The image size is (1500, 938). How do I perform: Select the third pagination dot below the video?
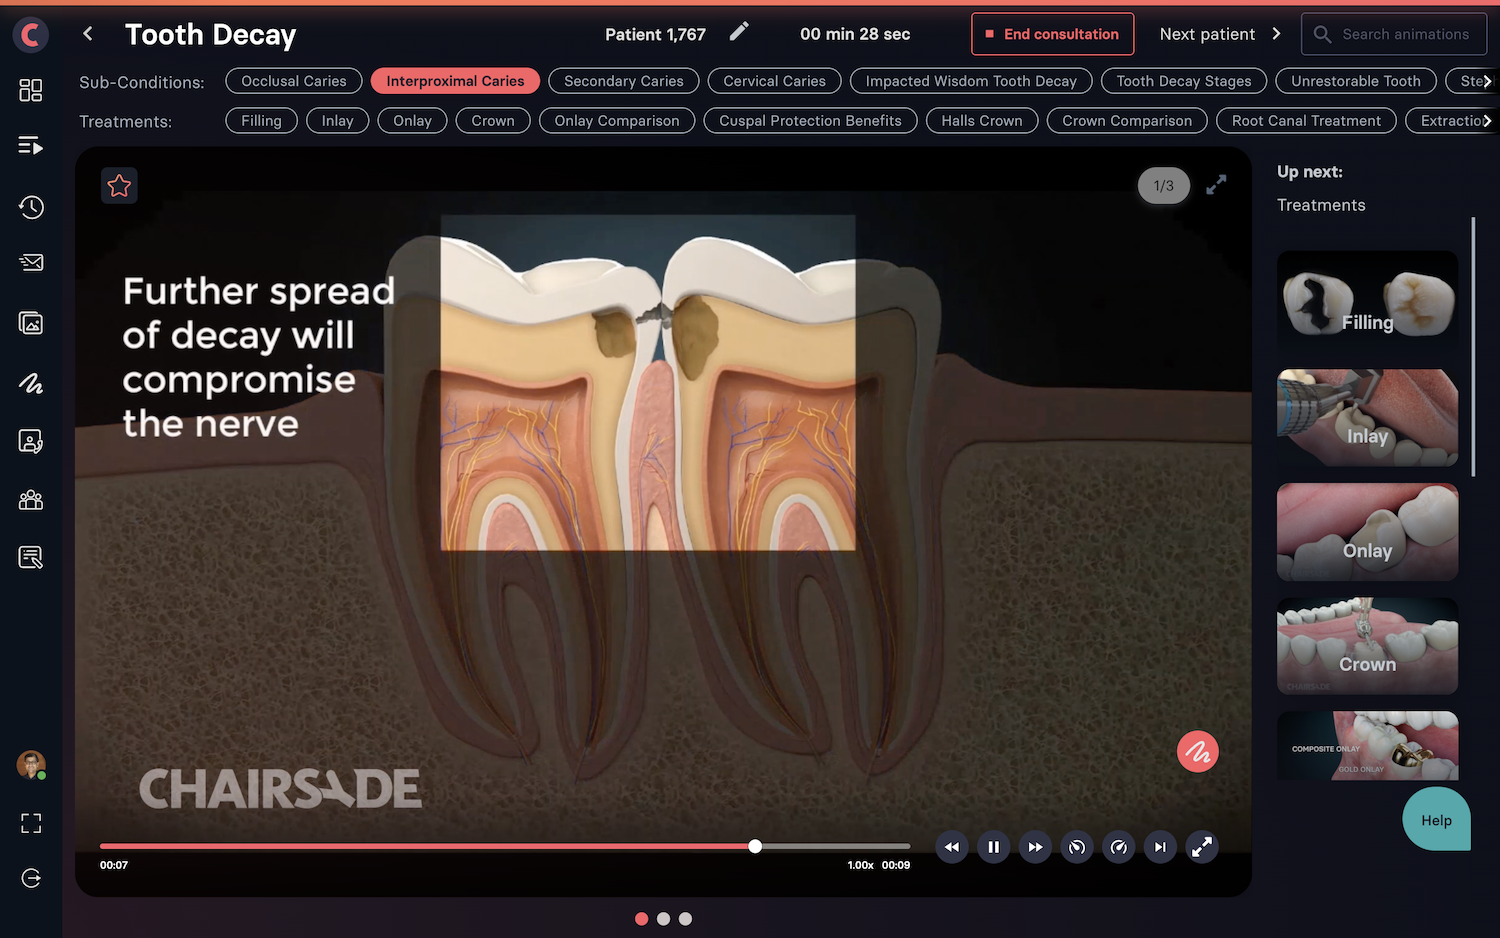tap(685, 919)
